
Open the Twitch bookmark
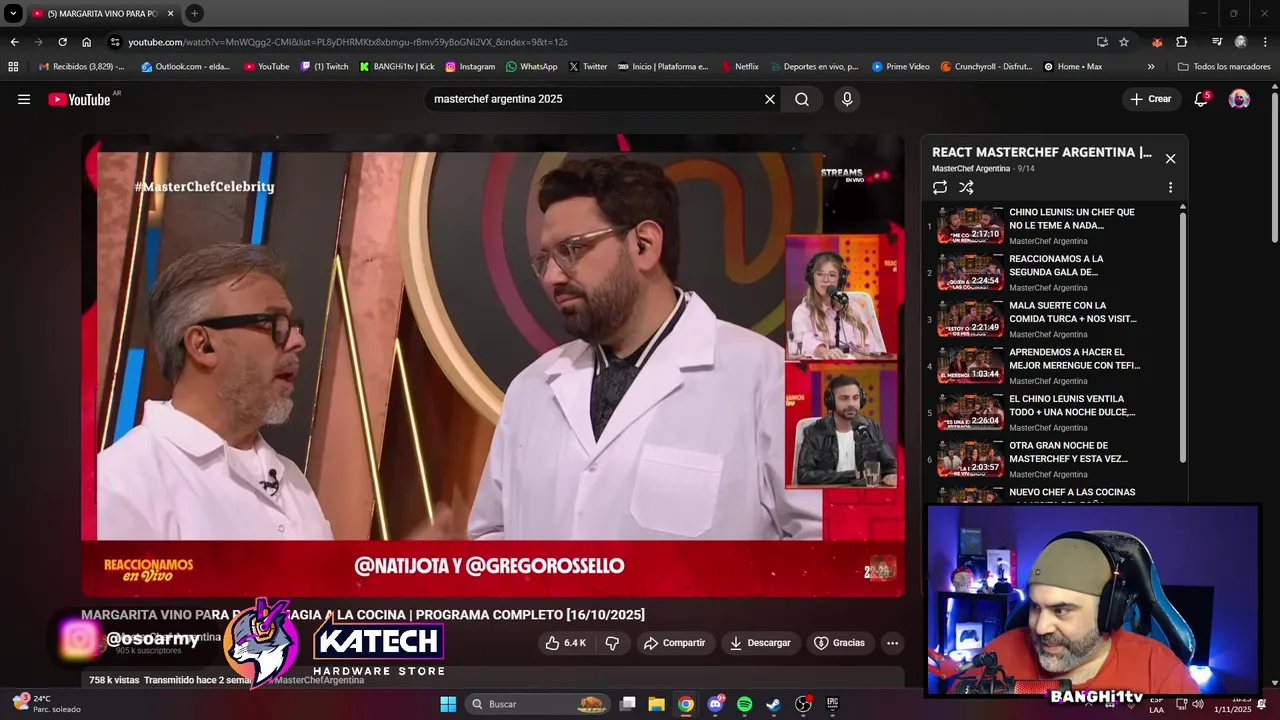pos(325,67)
